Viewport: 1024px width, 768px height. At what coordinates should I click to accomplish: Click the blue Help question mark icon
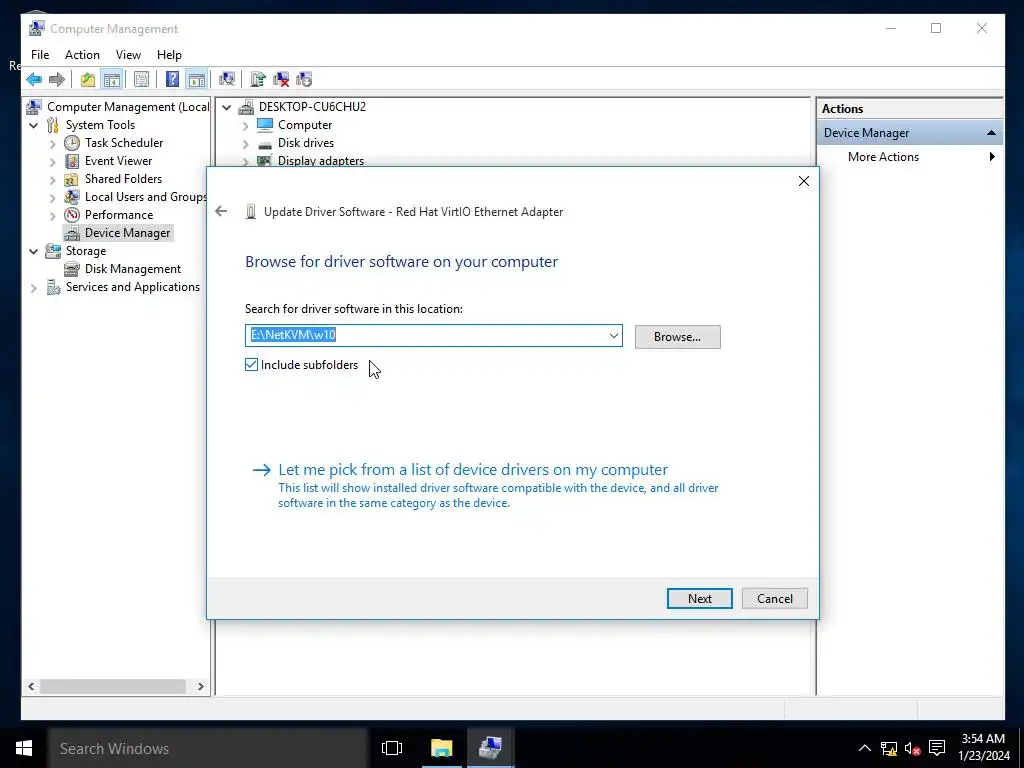172,80
